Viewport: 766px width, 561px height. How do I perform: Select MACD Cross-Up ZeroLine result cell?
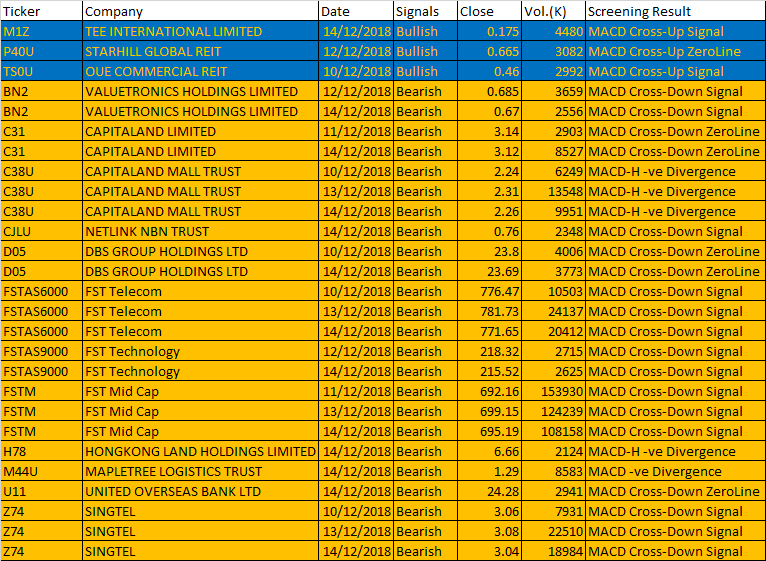coord(676,51)
